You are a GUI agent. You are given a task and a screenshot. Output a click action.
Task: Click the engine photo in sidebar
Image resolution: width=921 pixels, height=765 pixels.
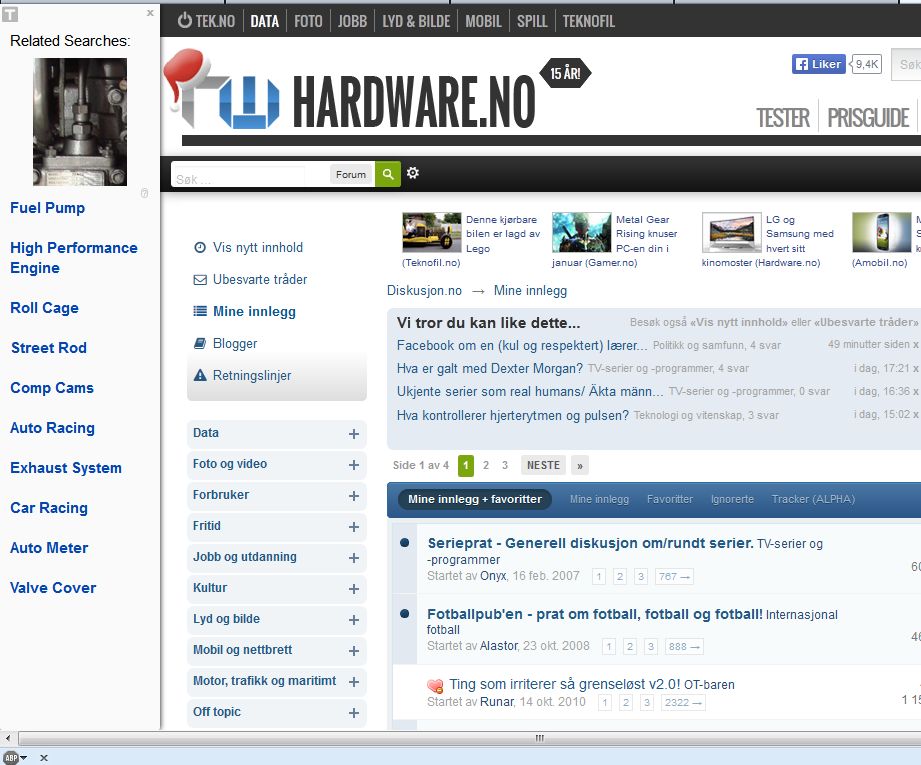click(x=80, y=122)
